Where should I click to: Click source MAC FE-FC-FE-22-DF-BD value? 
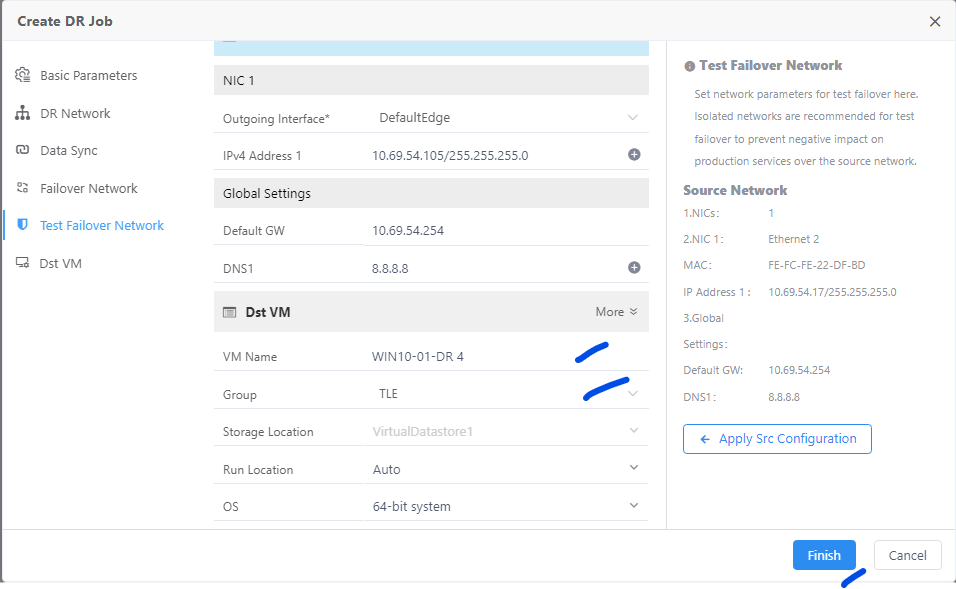click(x=816, y=265)
